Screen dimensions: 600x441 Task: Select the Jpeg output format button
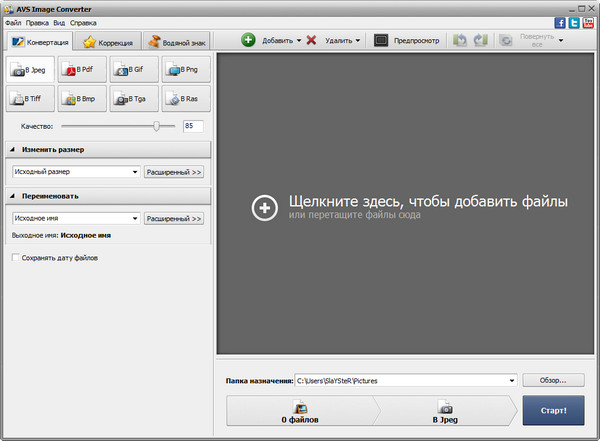pyautogui.click(x=29, y=70)
